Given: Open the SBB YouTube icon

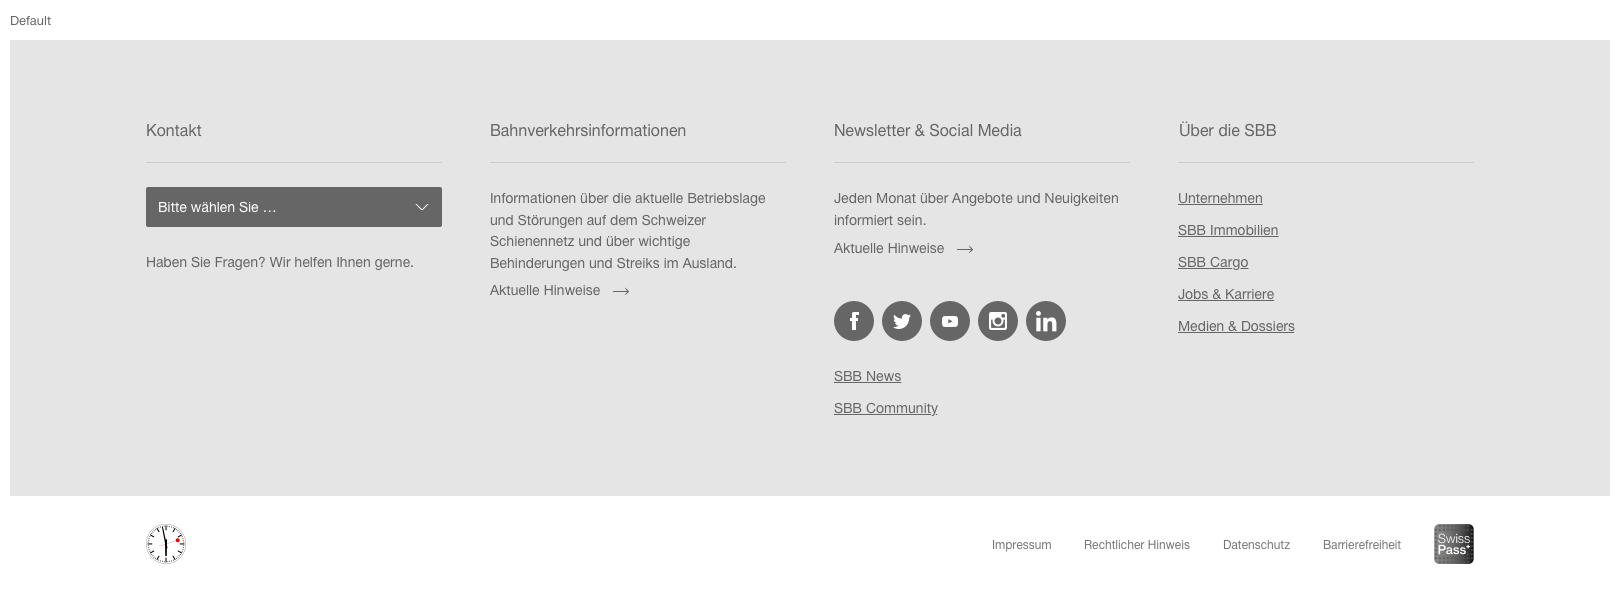Looking at the screenshot, I should 950,321.
